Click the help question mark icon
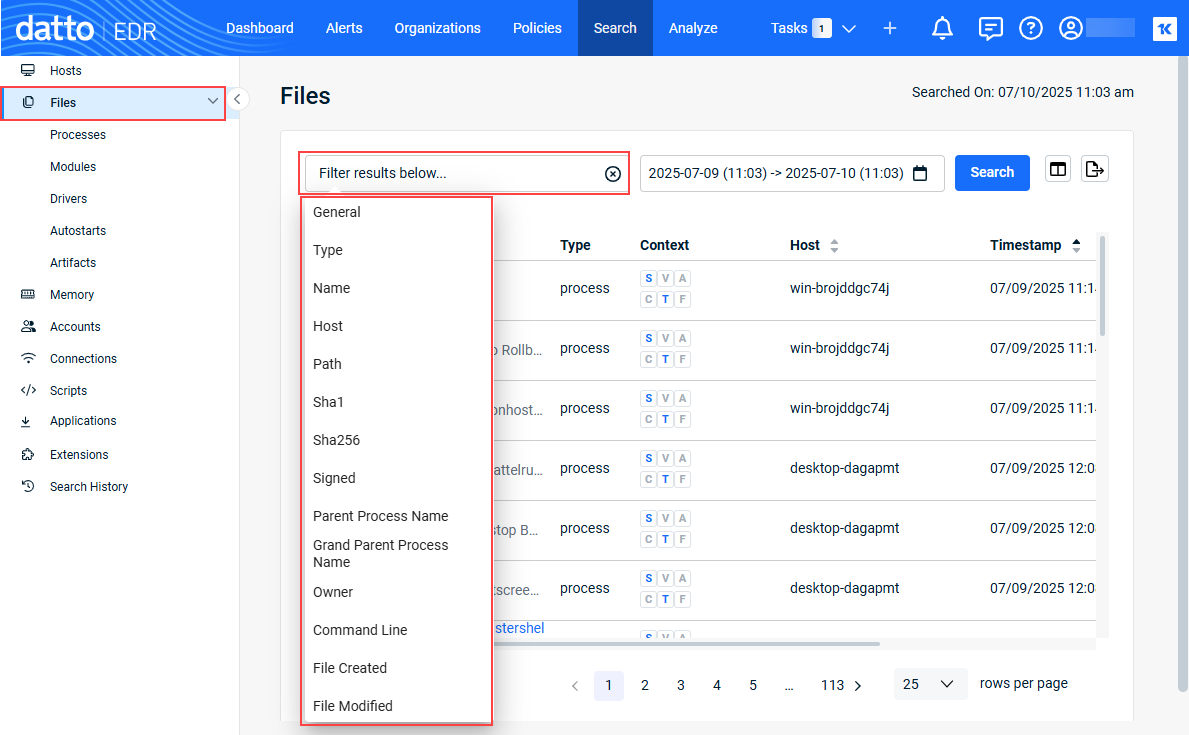The image size is (1189, 735). [x=1030, y=28]
